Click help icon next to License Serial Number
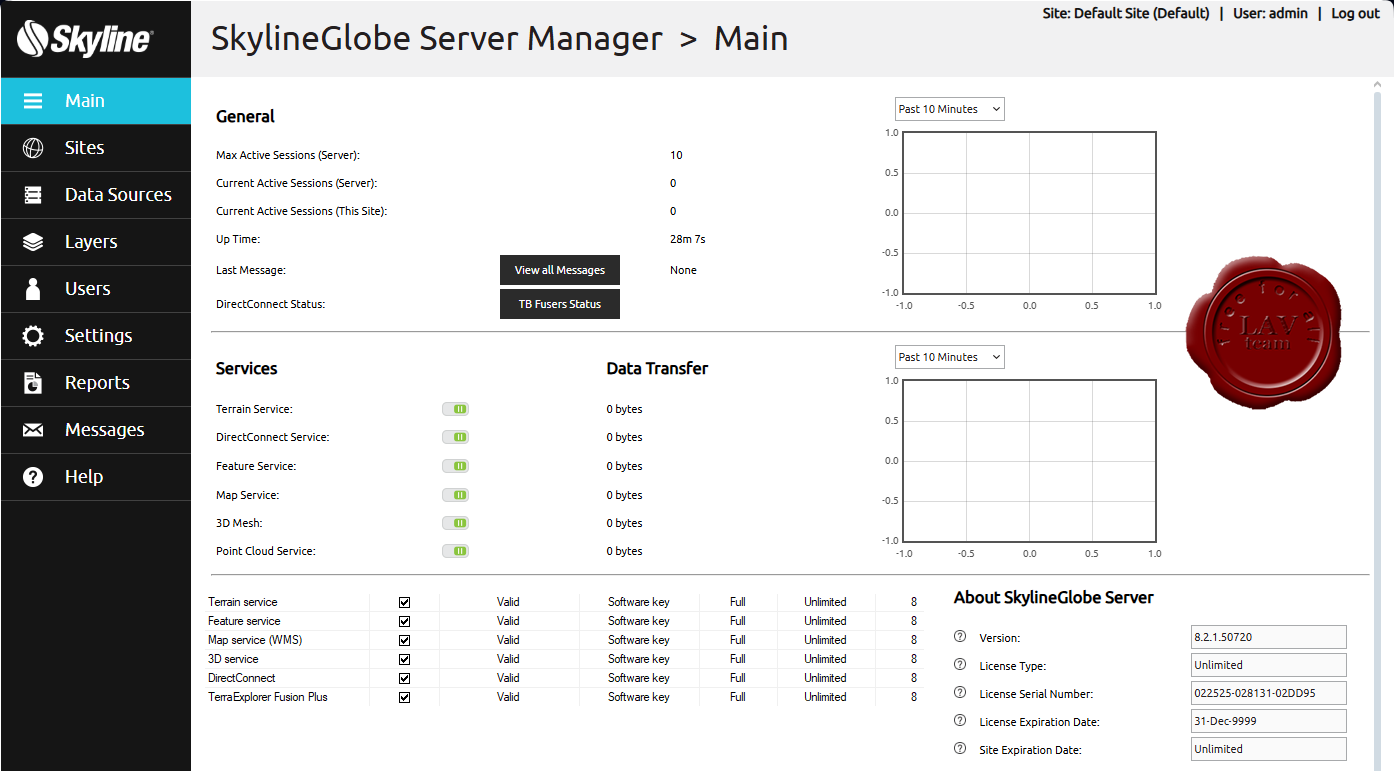Image resolution: width=1394 pixels, height=771 pixels. [960, 693]
